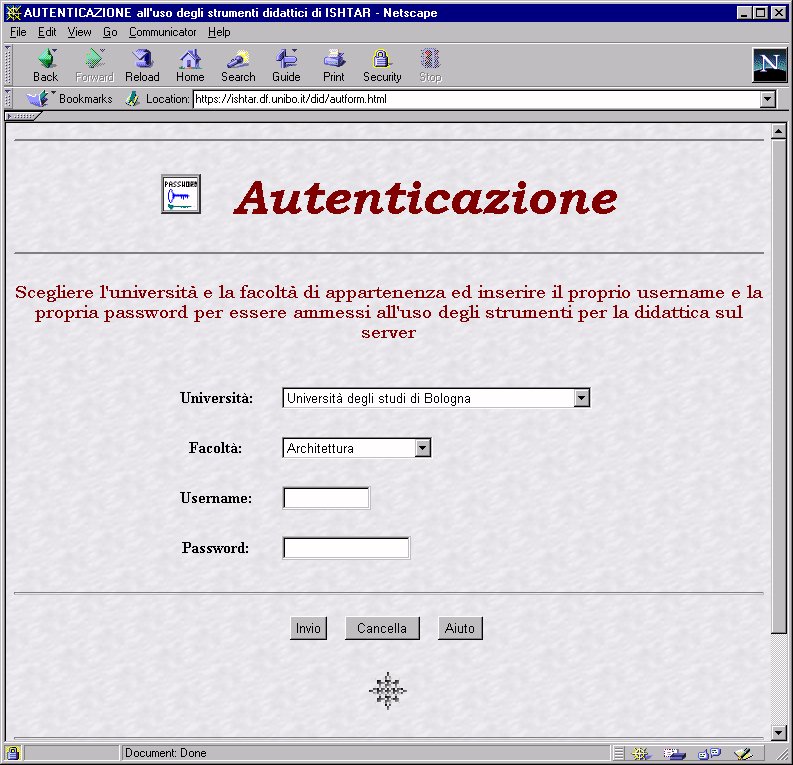The width and height of the screenshot is (793, 765).
Task: Open the View menu
Action: coord(79,32)
